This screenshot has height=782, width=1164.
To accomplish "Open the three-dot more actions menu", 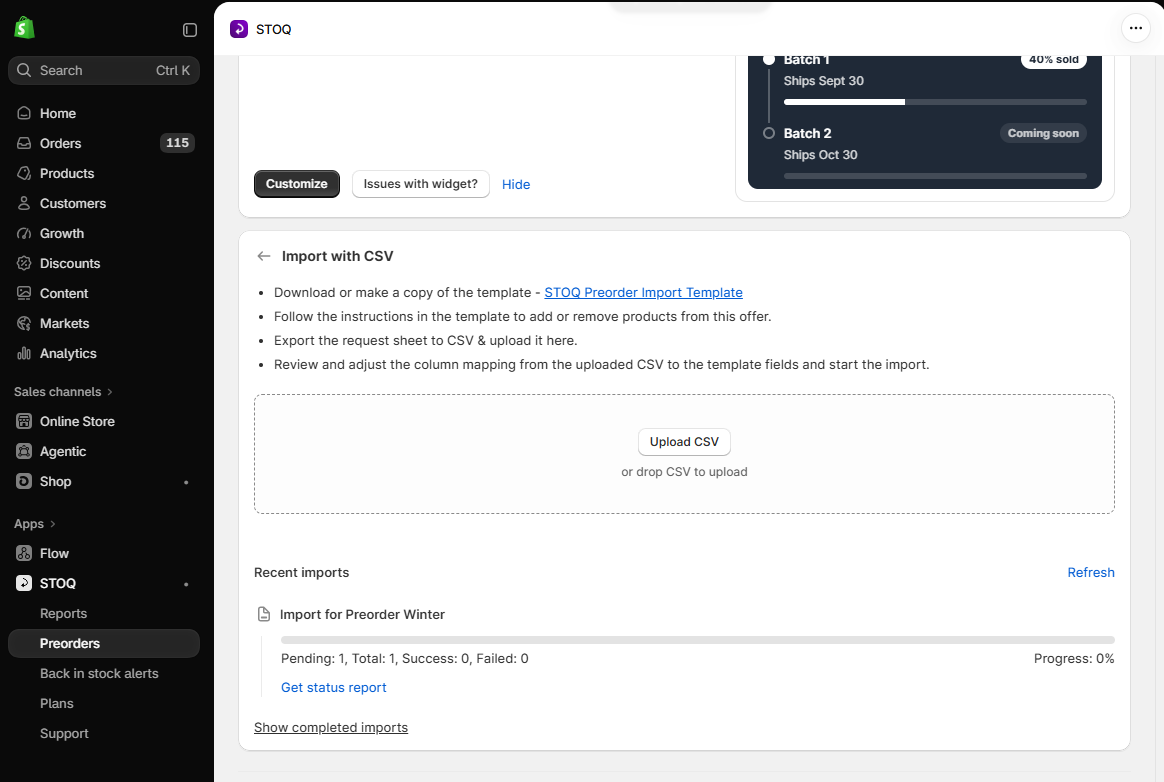I will 1135,28.
